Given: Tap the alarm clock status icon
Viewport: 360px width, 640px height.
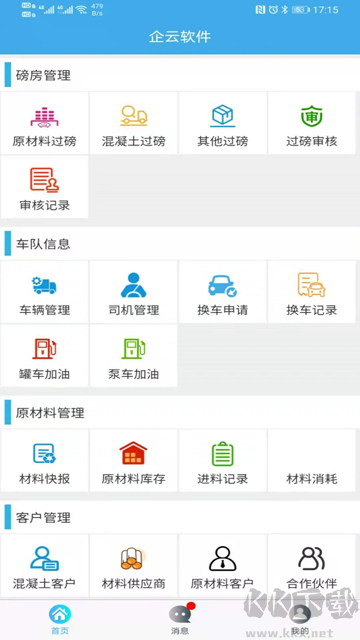Looking at the screenshot, I should click(273, 10).
